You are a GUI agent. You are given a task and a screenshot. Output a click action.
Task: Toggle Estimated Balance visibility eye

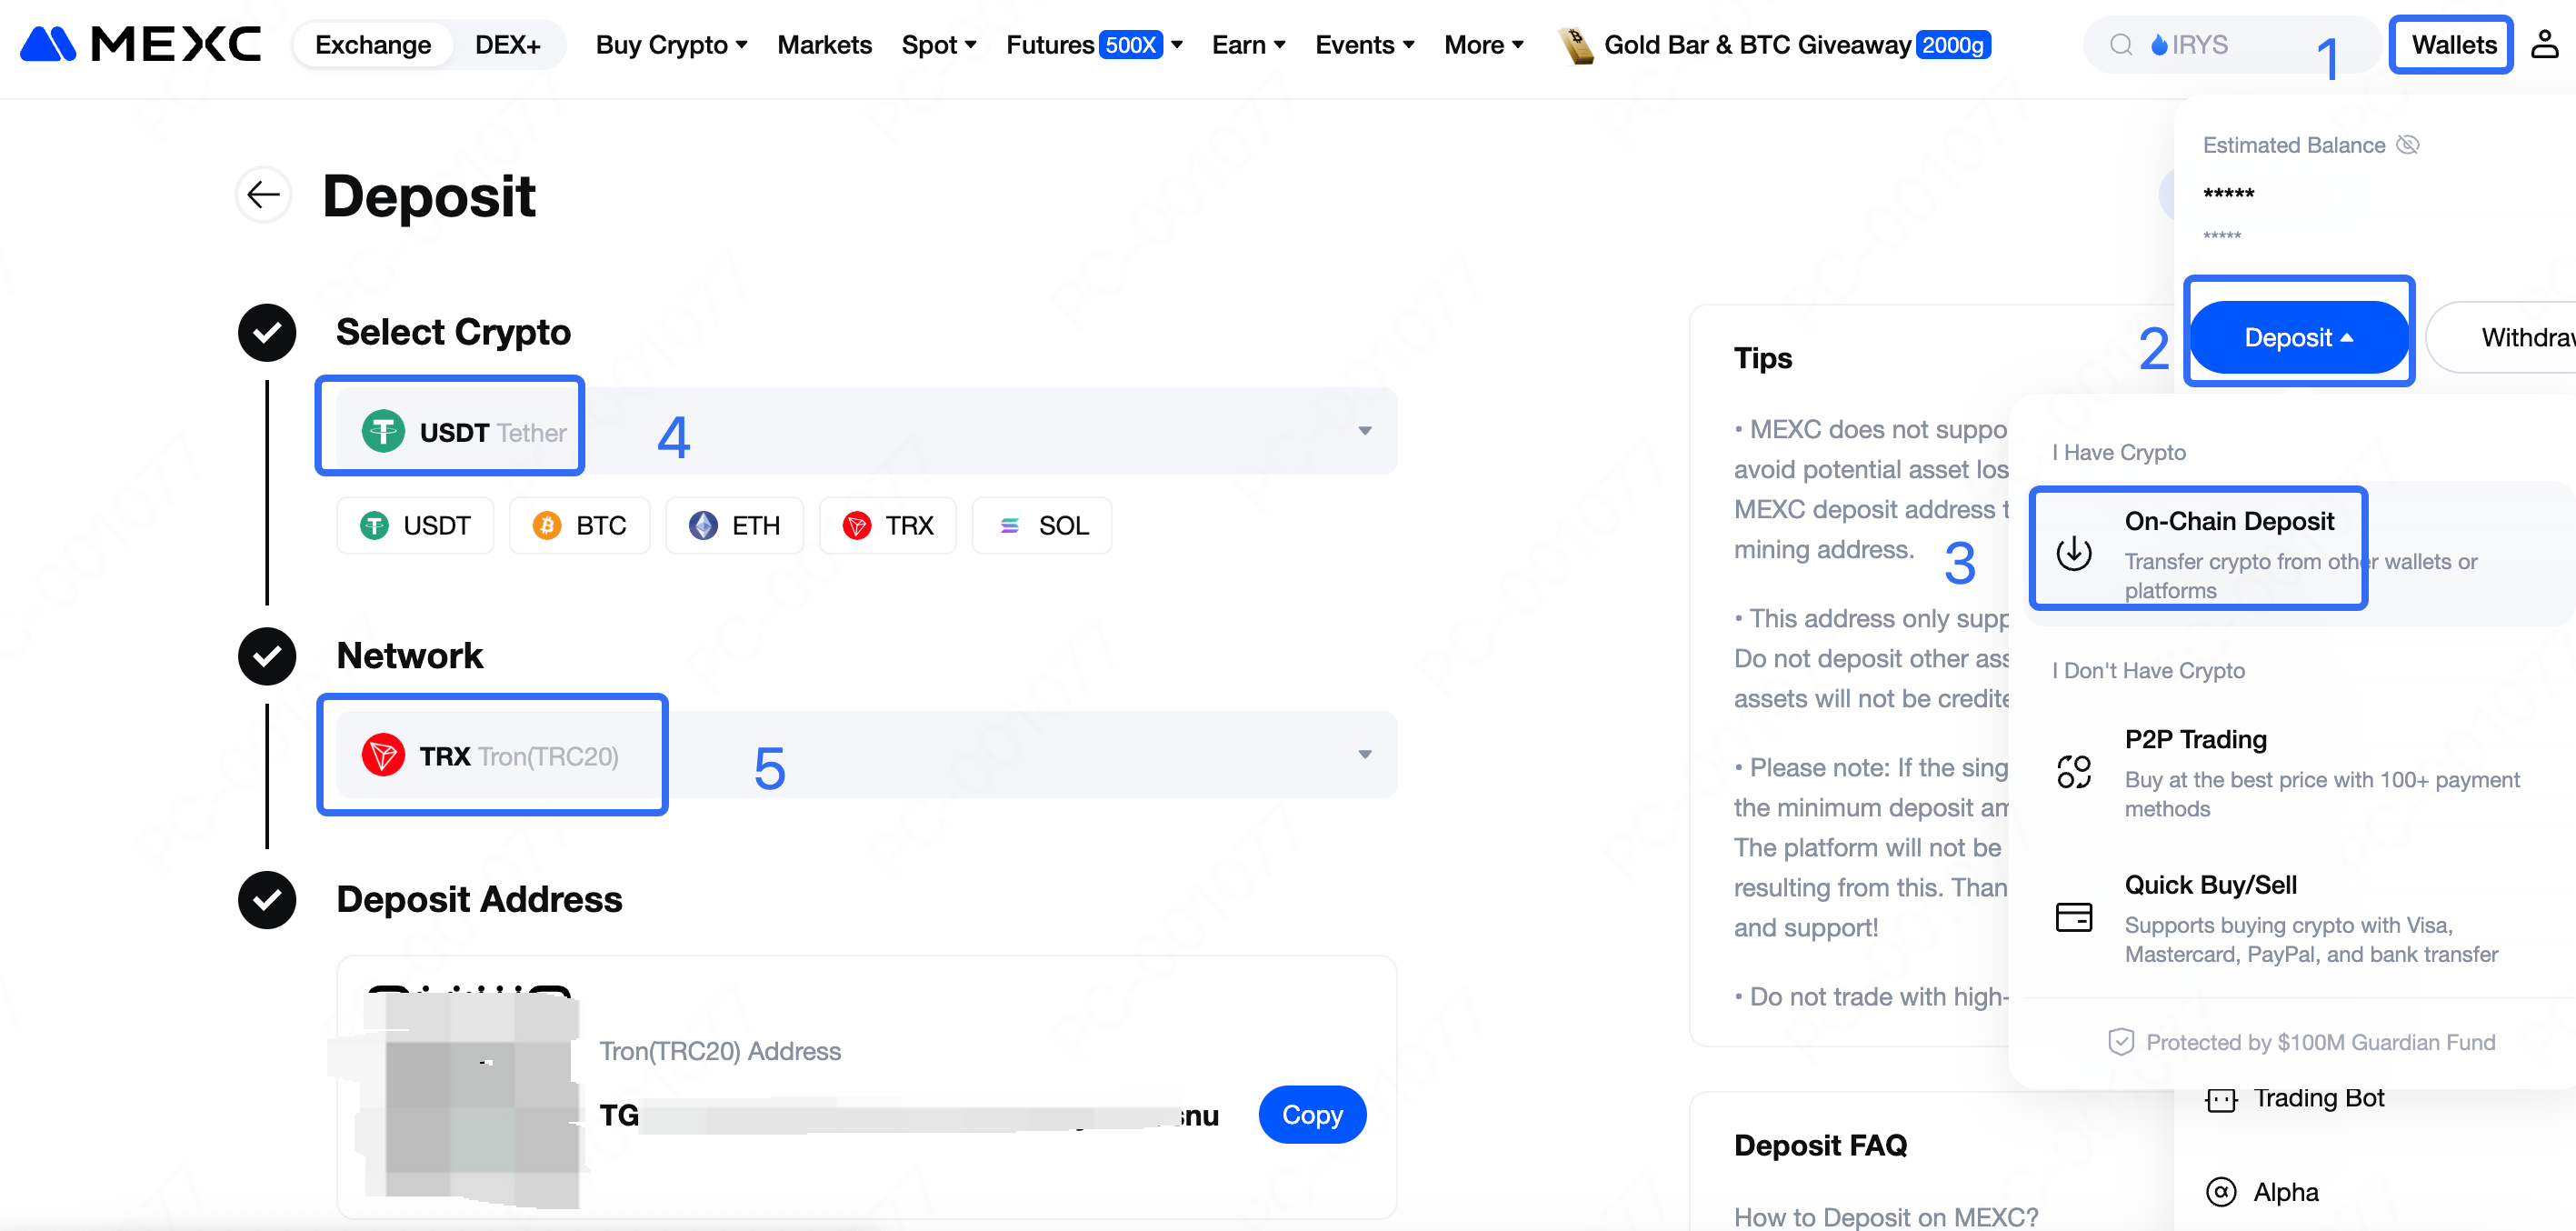pyautogui.click(x=2408, y=145)
